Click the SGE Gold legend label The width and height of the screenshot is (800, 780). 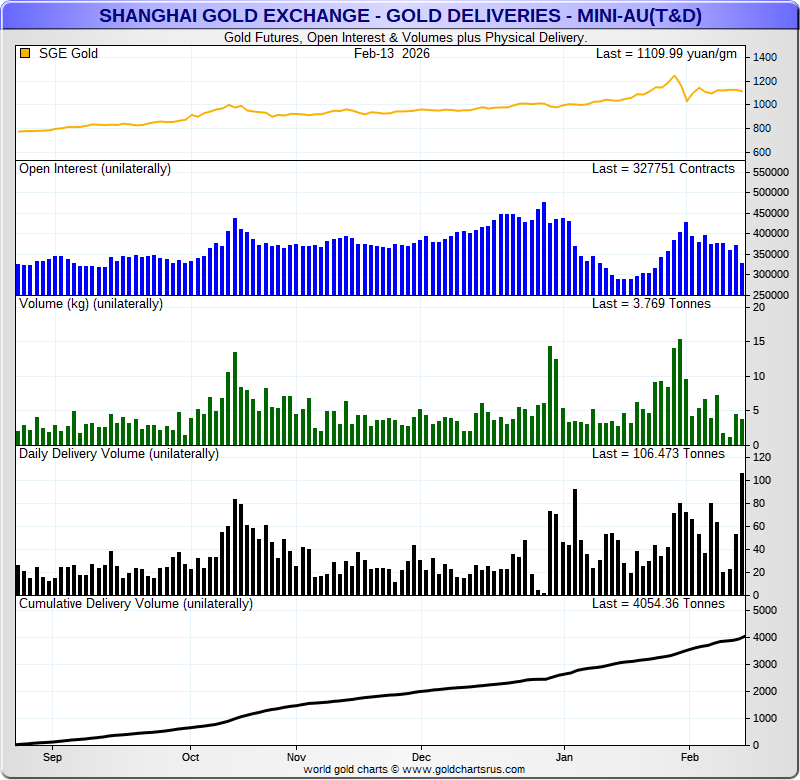click(x=68, y=53)
